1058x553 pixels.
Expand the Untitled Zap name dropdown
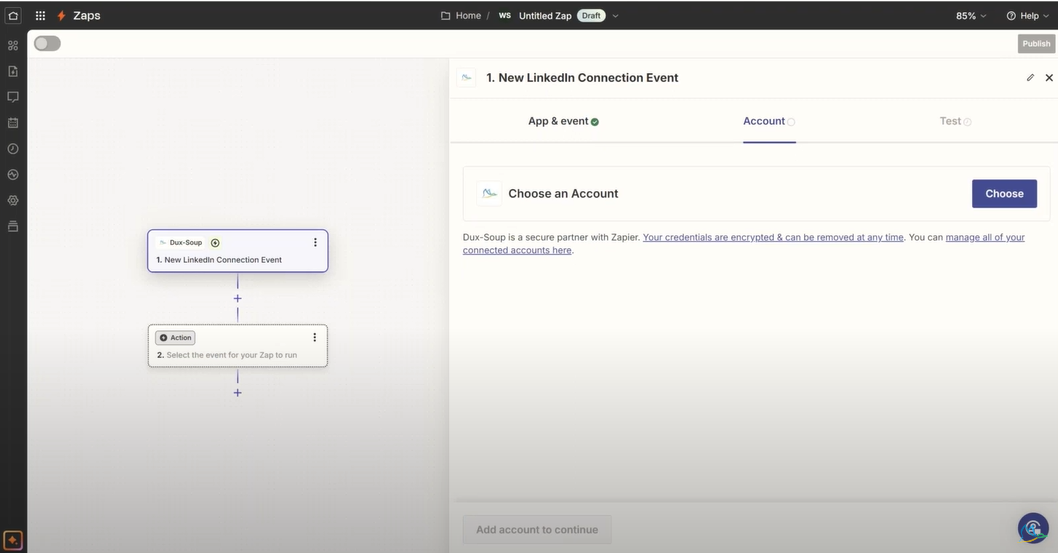[x=615, y=16]
